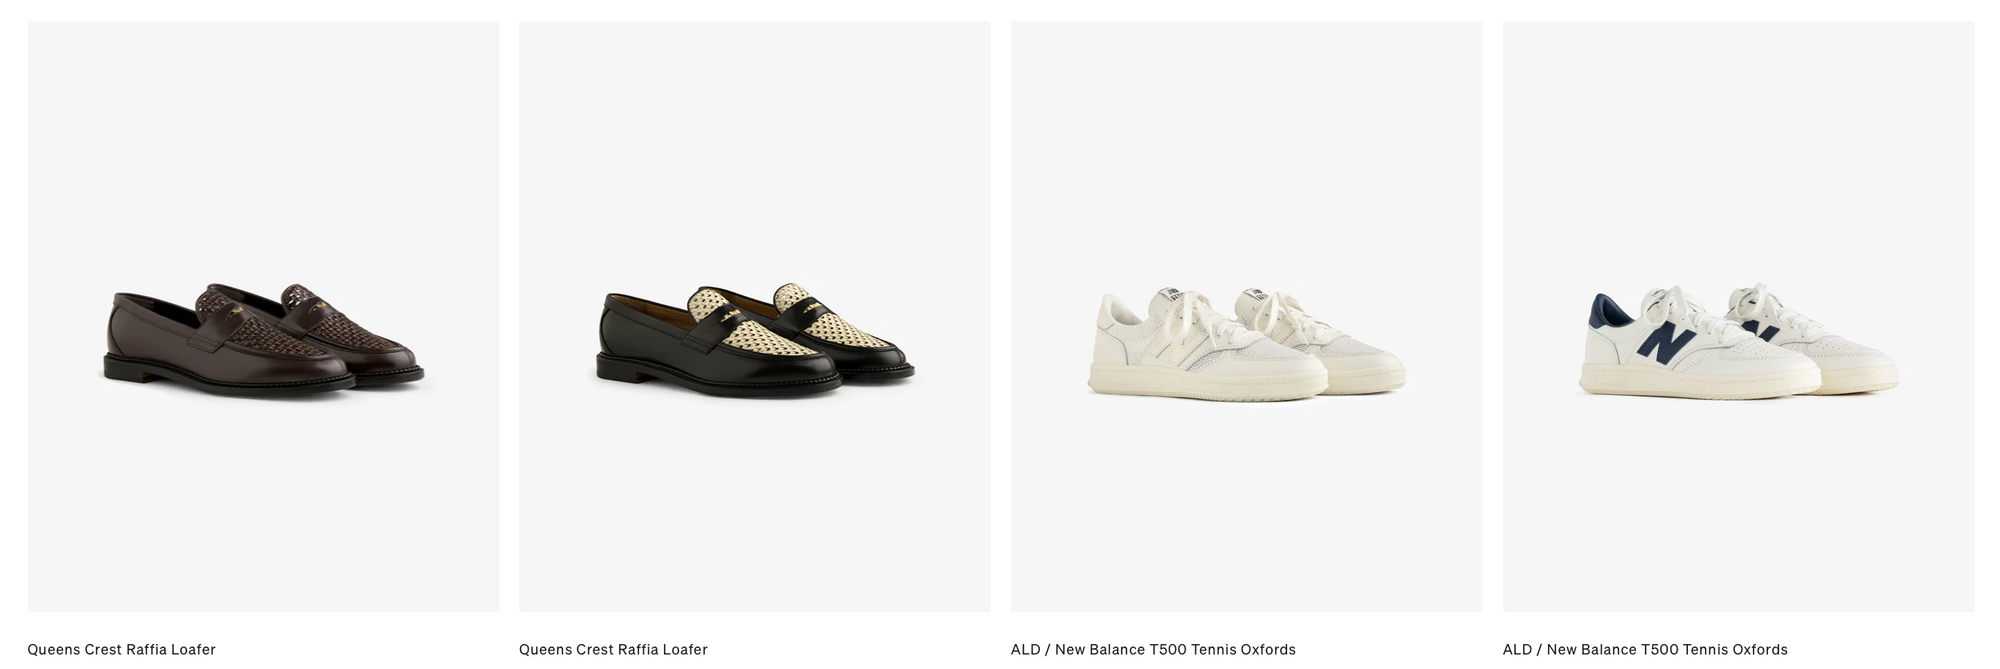Screen dimensions: 2000x669
Task: Click the third product's ALD / New Balance title
Action: pyautogui.click(x=1153, y=650)
